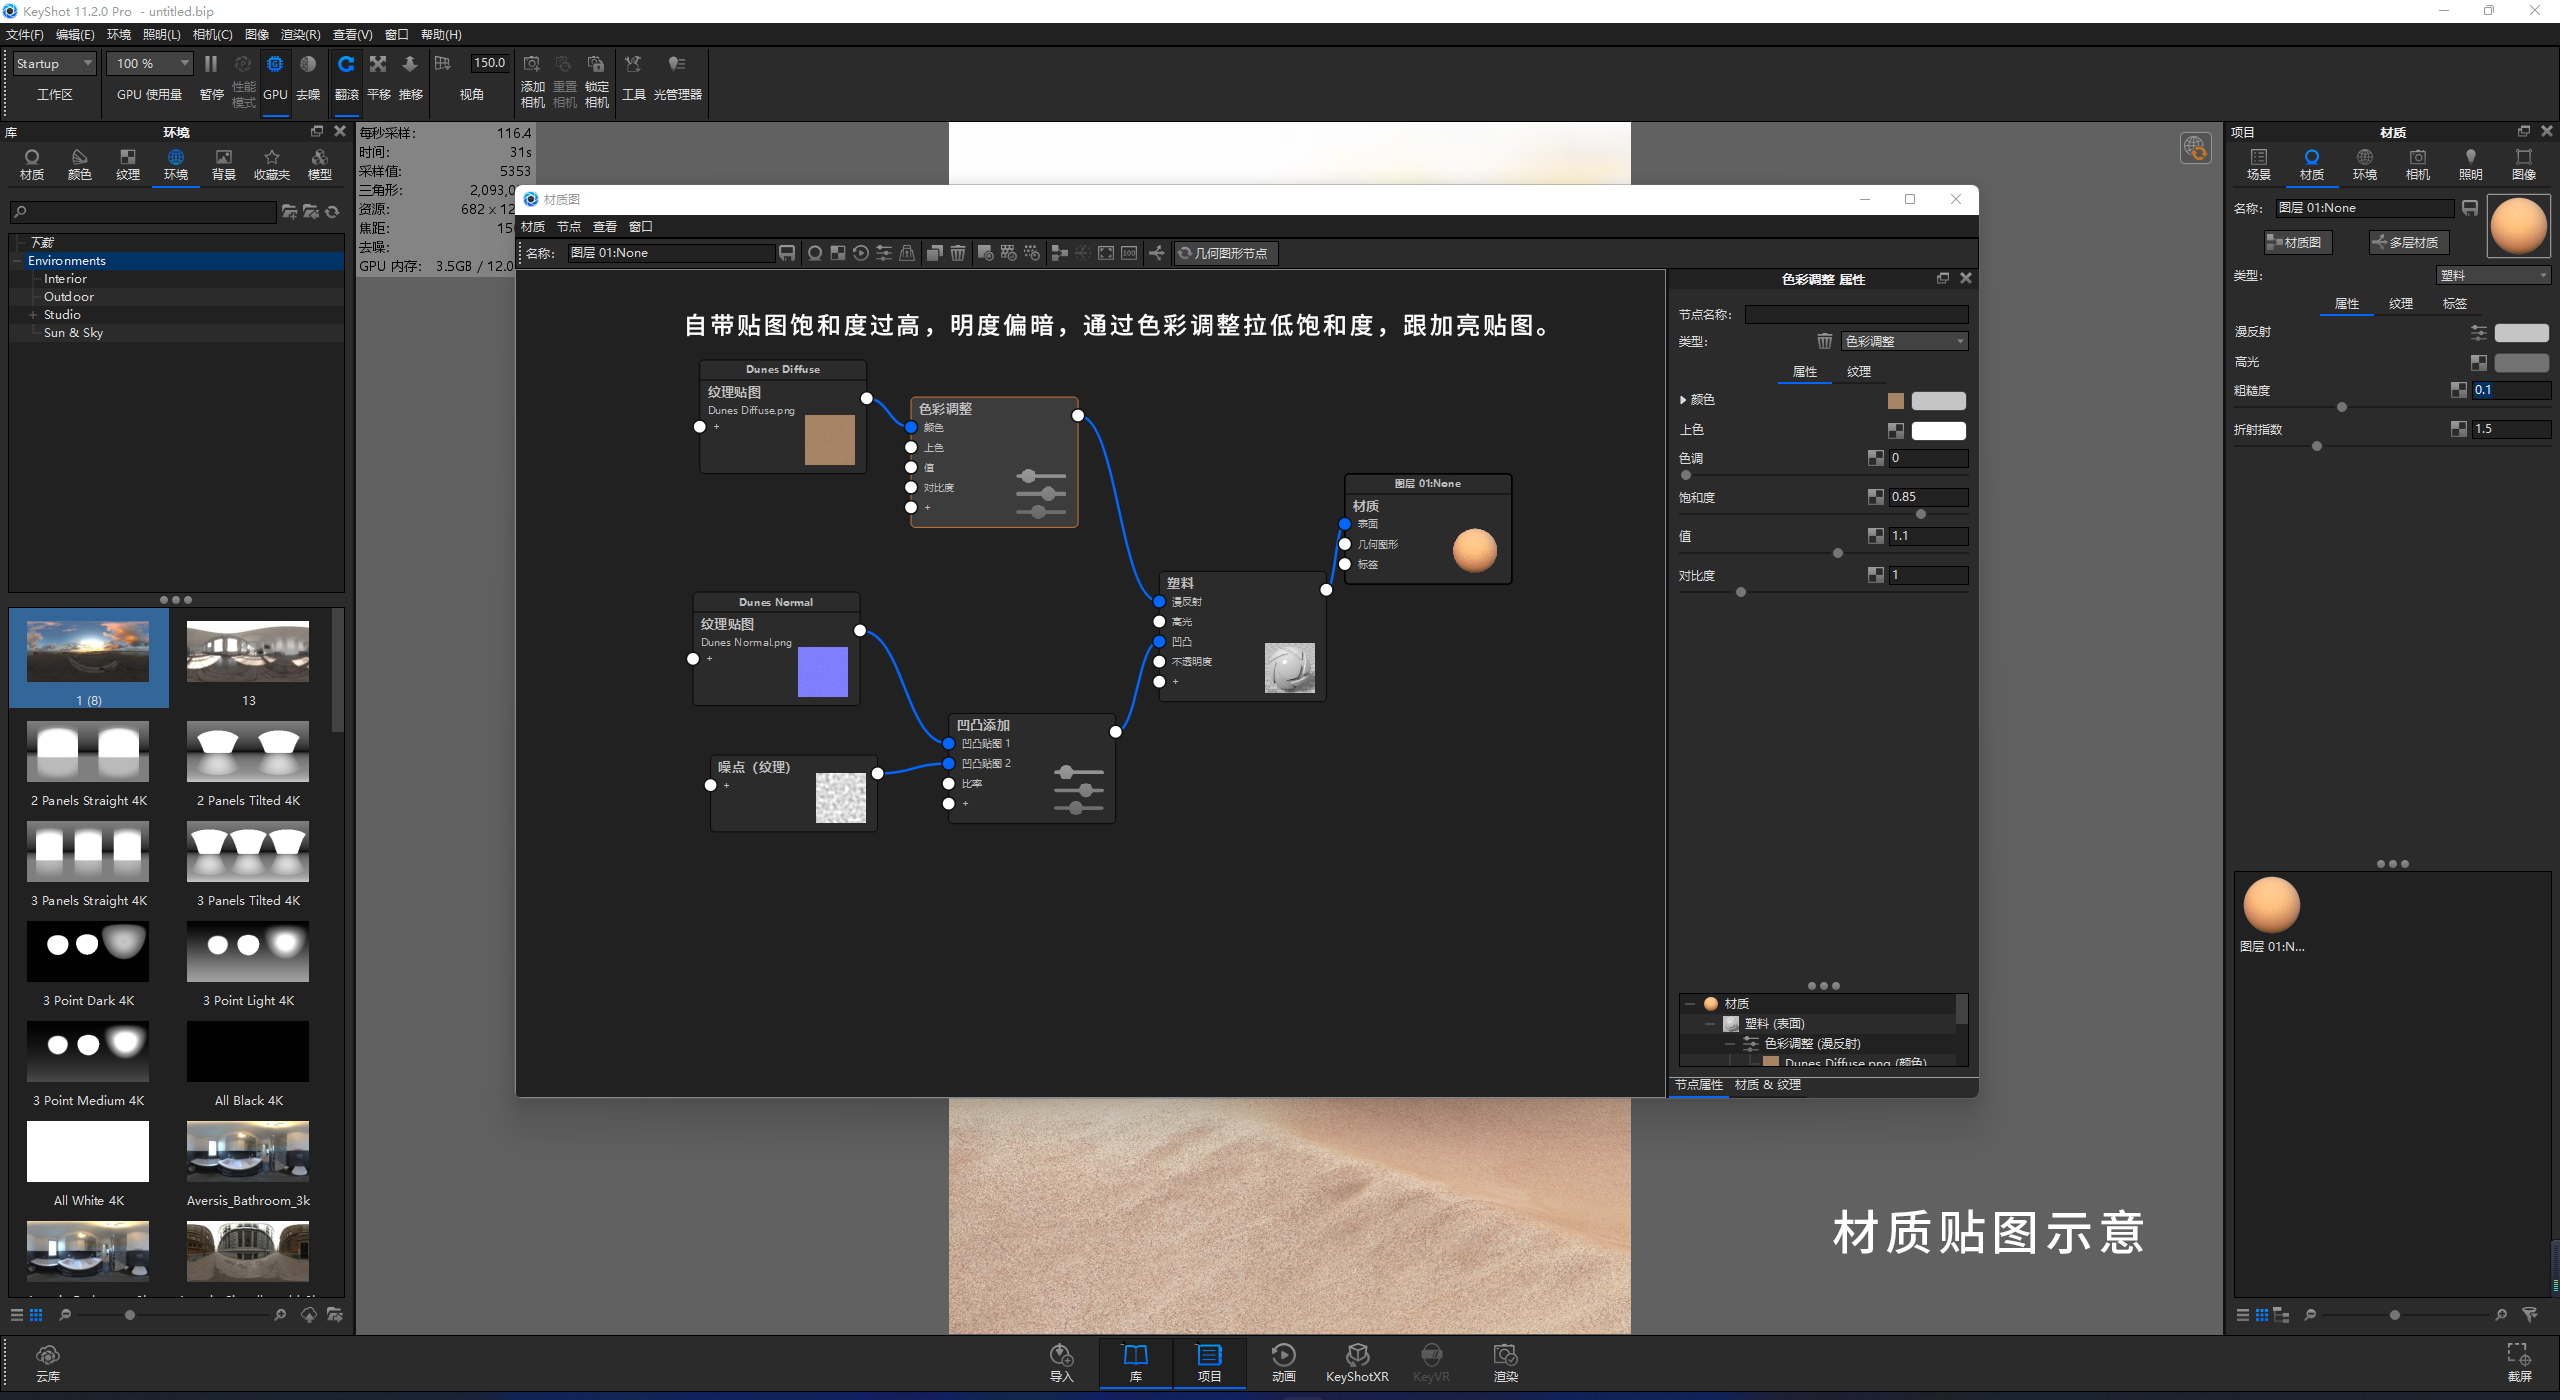Click the duplicate nodes icon in material graph

point(934,253)
